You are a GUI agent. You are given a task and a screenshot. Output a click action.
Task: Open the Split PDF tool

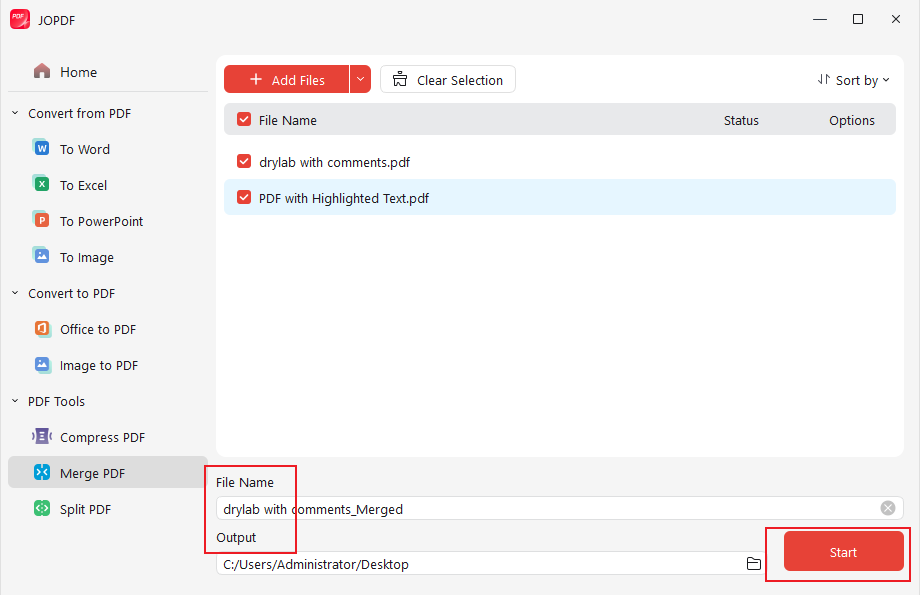pyautogui.click(x=41, y=508)
